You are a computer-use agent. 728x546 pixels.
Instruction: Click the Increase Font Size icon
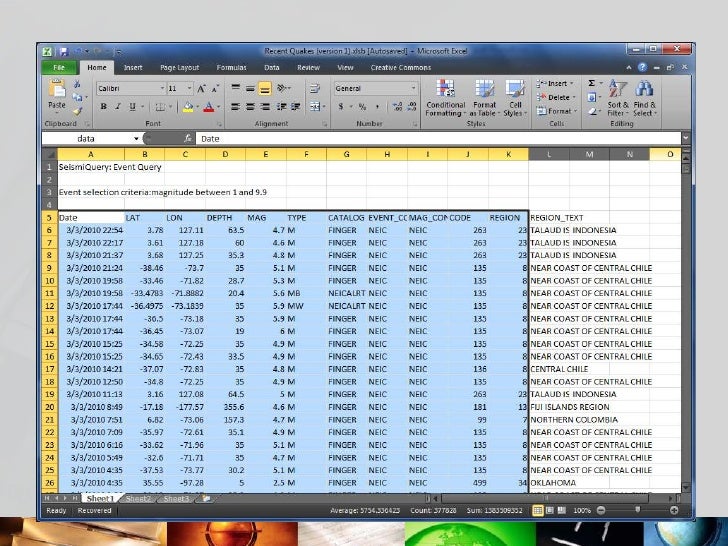(201, 88)
